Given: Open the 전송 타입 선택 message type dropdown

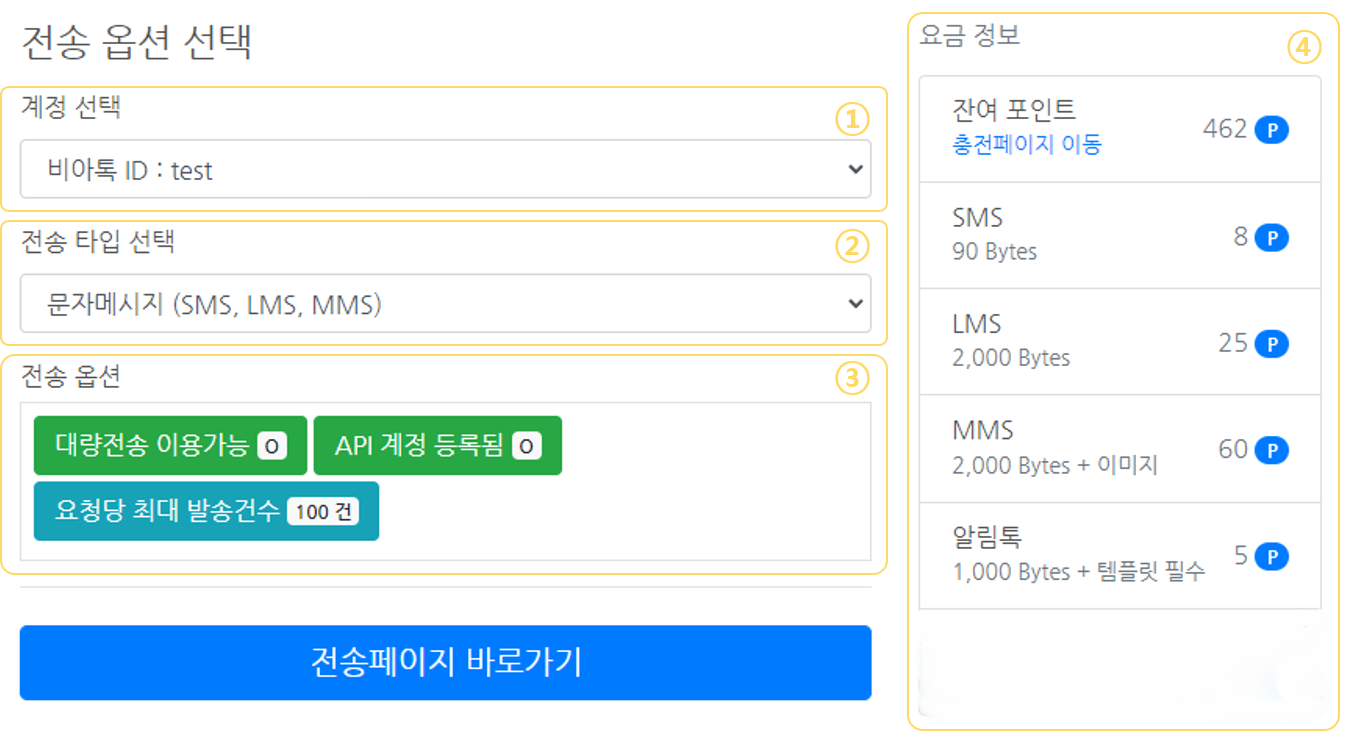Looking at the screenshot, I should tap(446, 303).
